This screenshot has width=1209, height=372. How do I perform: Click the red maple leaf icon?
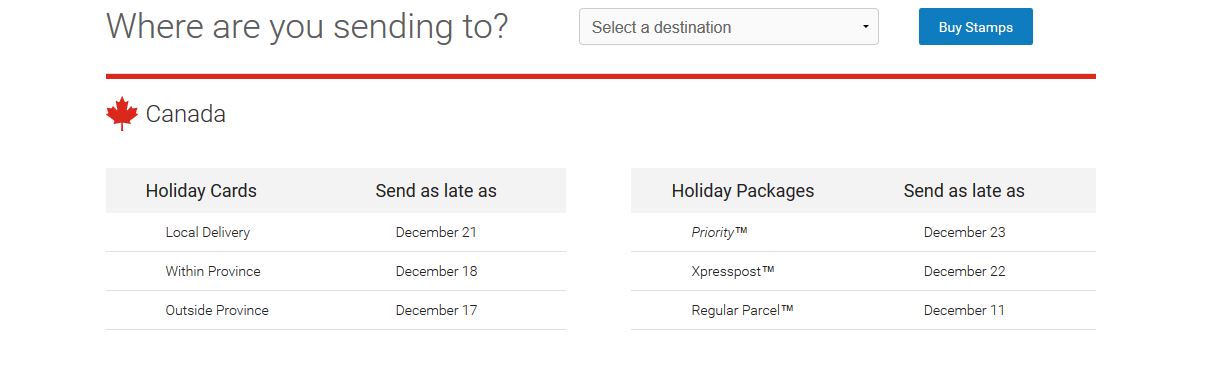click(122, 114)
